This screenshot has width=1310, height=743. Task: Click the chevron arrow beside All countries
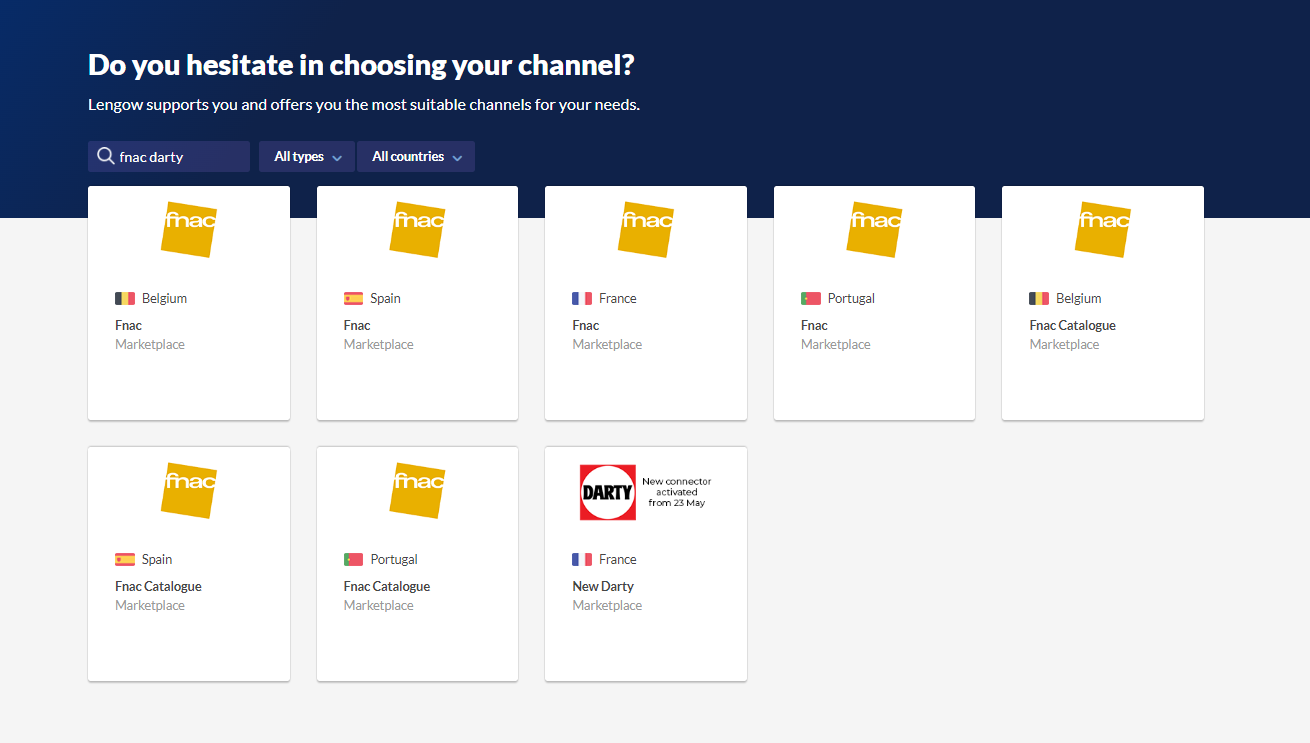[x=457, y=158]
